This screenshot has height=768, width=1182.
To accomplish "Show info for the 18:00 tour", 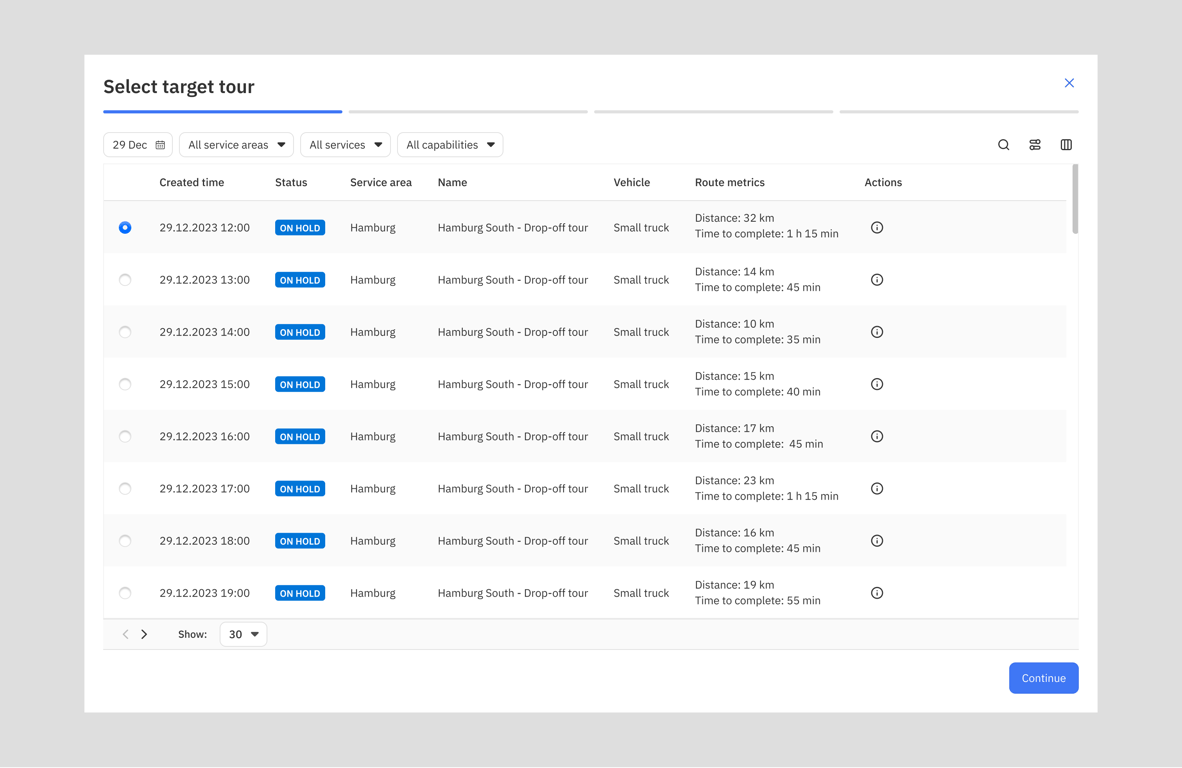I will [x=877, y=540].
